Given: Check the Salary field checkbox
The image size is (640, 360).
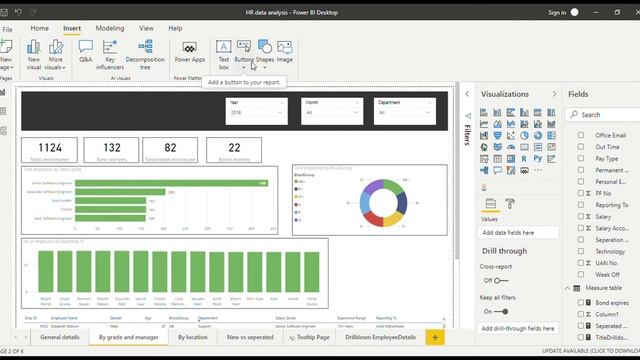Looking at the screenshot, I should [x=581, y=216].
